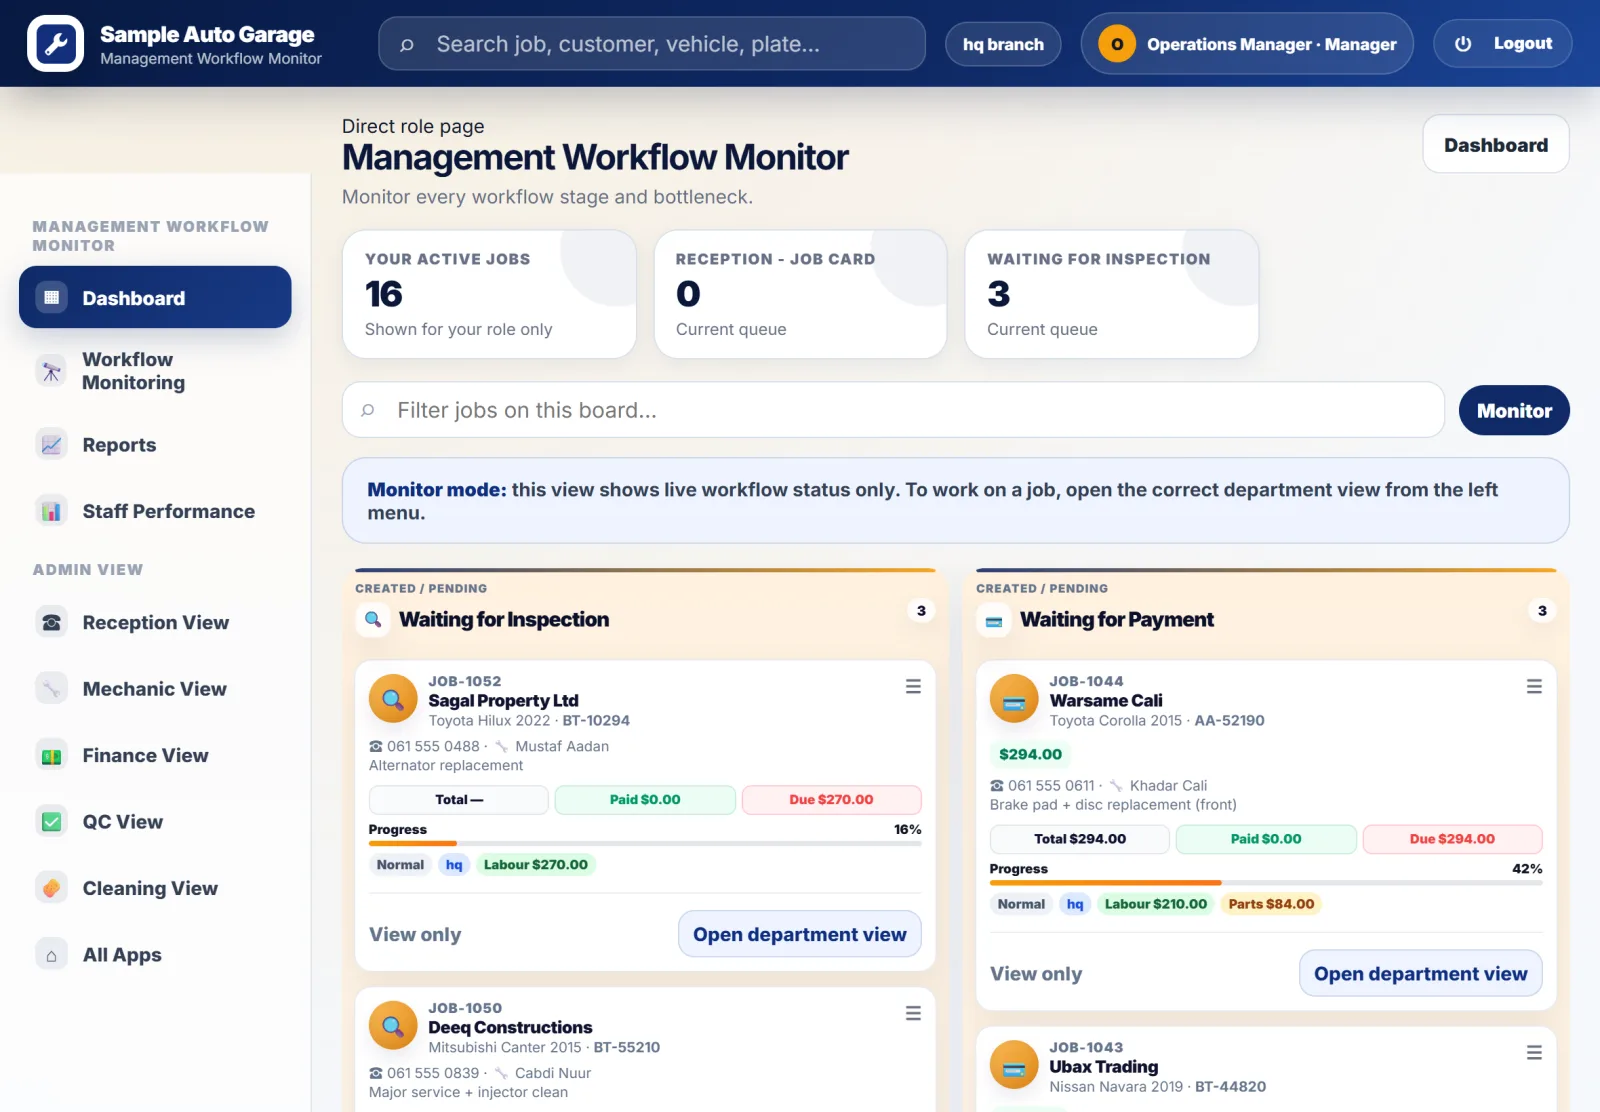Viewport: 1600px width, 1112px height.
Task: Click the Waiting for Inspection stat card
Action: click(1111, 294)
